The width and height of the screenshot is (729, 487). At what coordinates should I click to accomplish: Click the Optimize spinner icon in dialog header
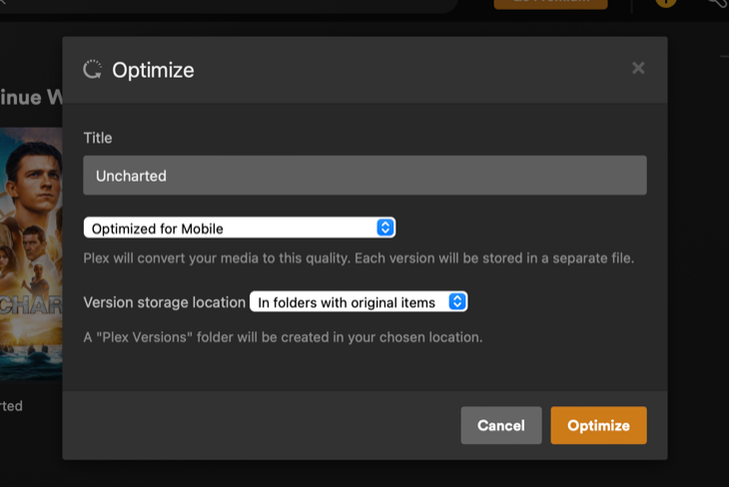(x=92, y=69)
